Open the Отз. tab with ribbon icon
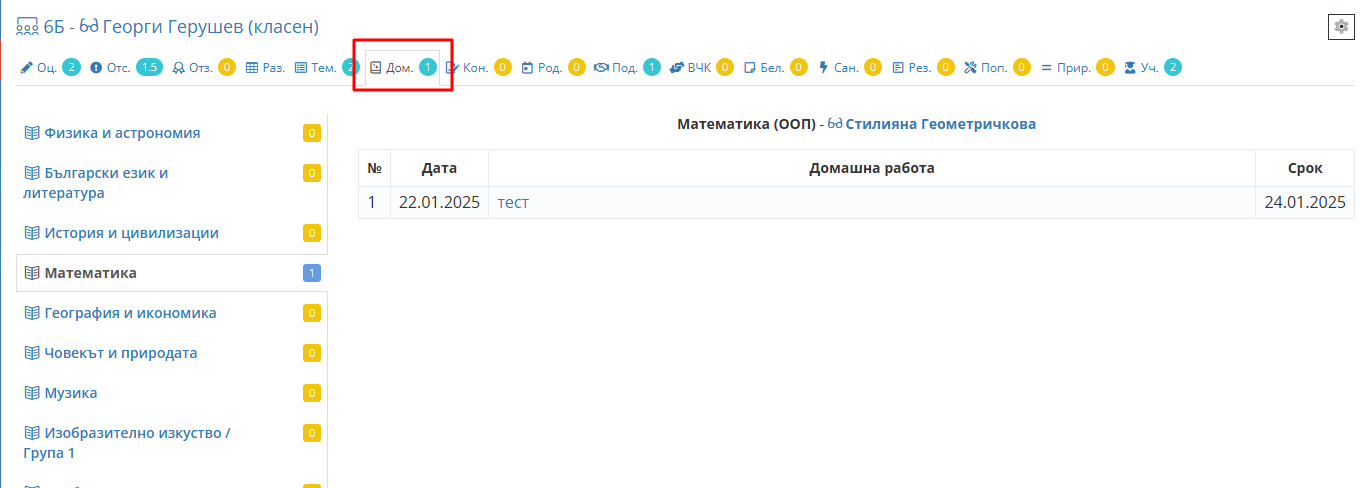 click(204, 68)
